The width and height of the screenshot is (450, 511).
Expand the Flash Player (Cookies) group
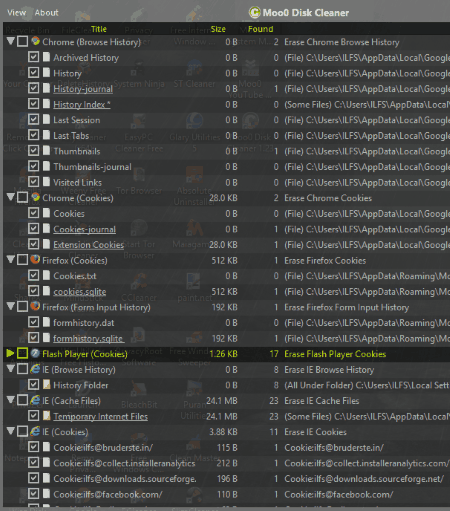[x=10, y=353]
